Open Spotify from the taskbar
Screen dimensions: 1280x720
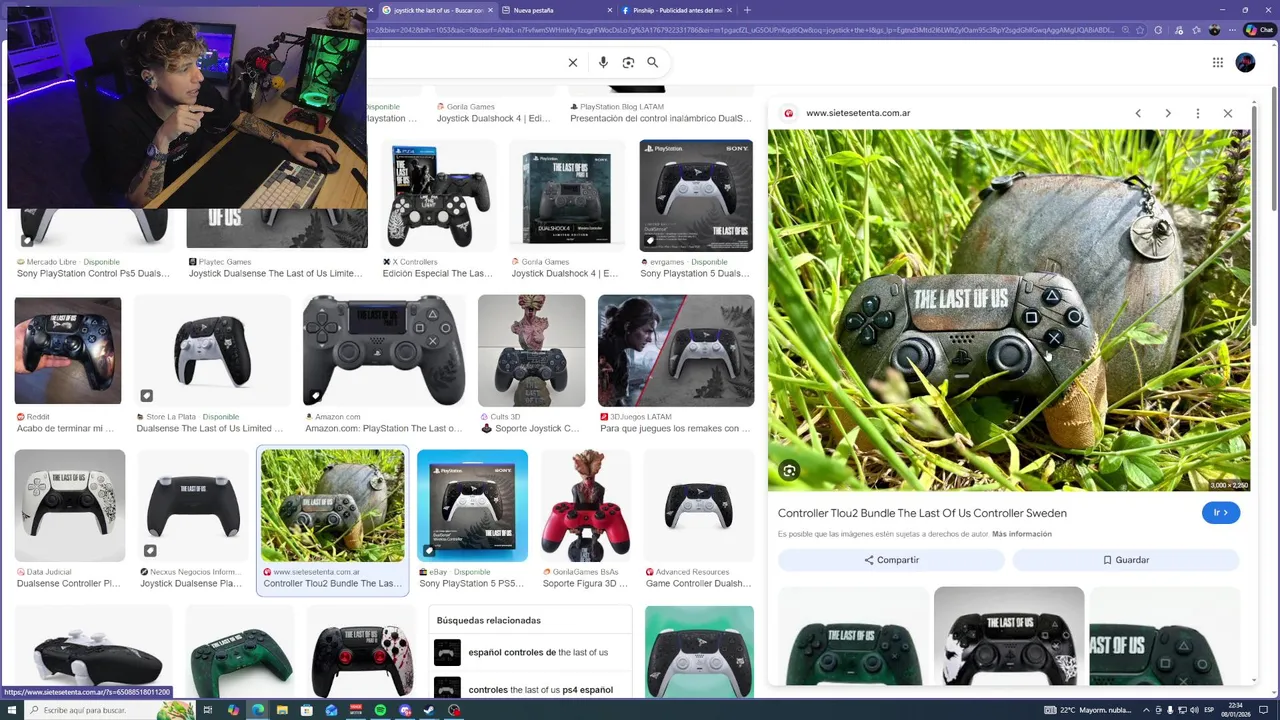[x=381, y=710]
